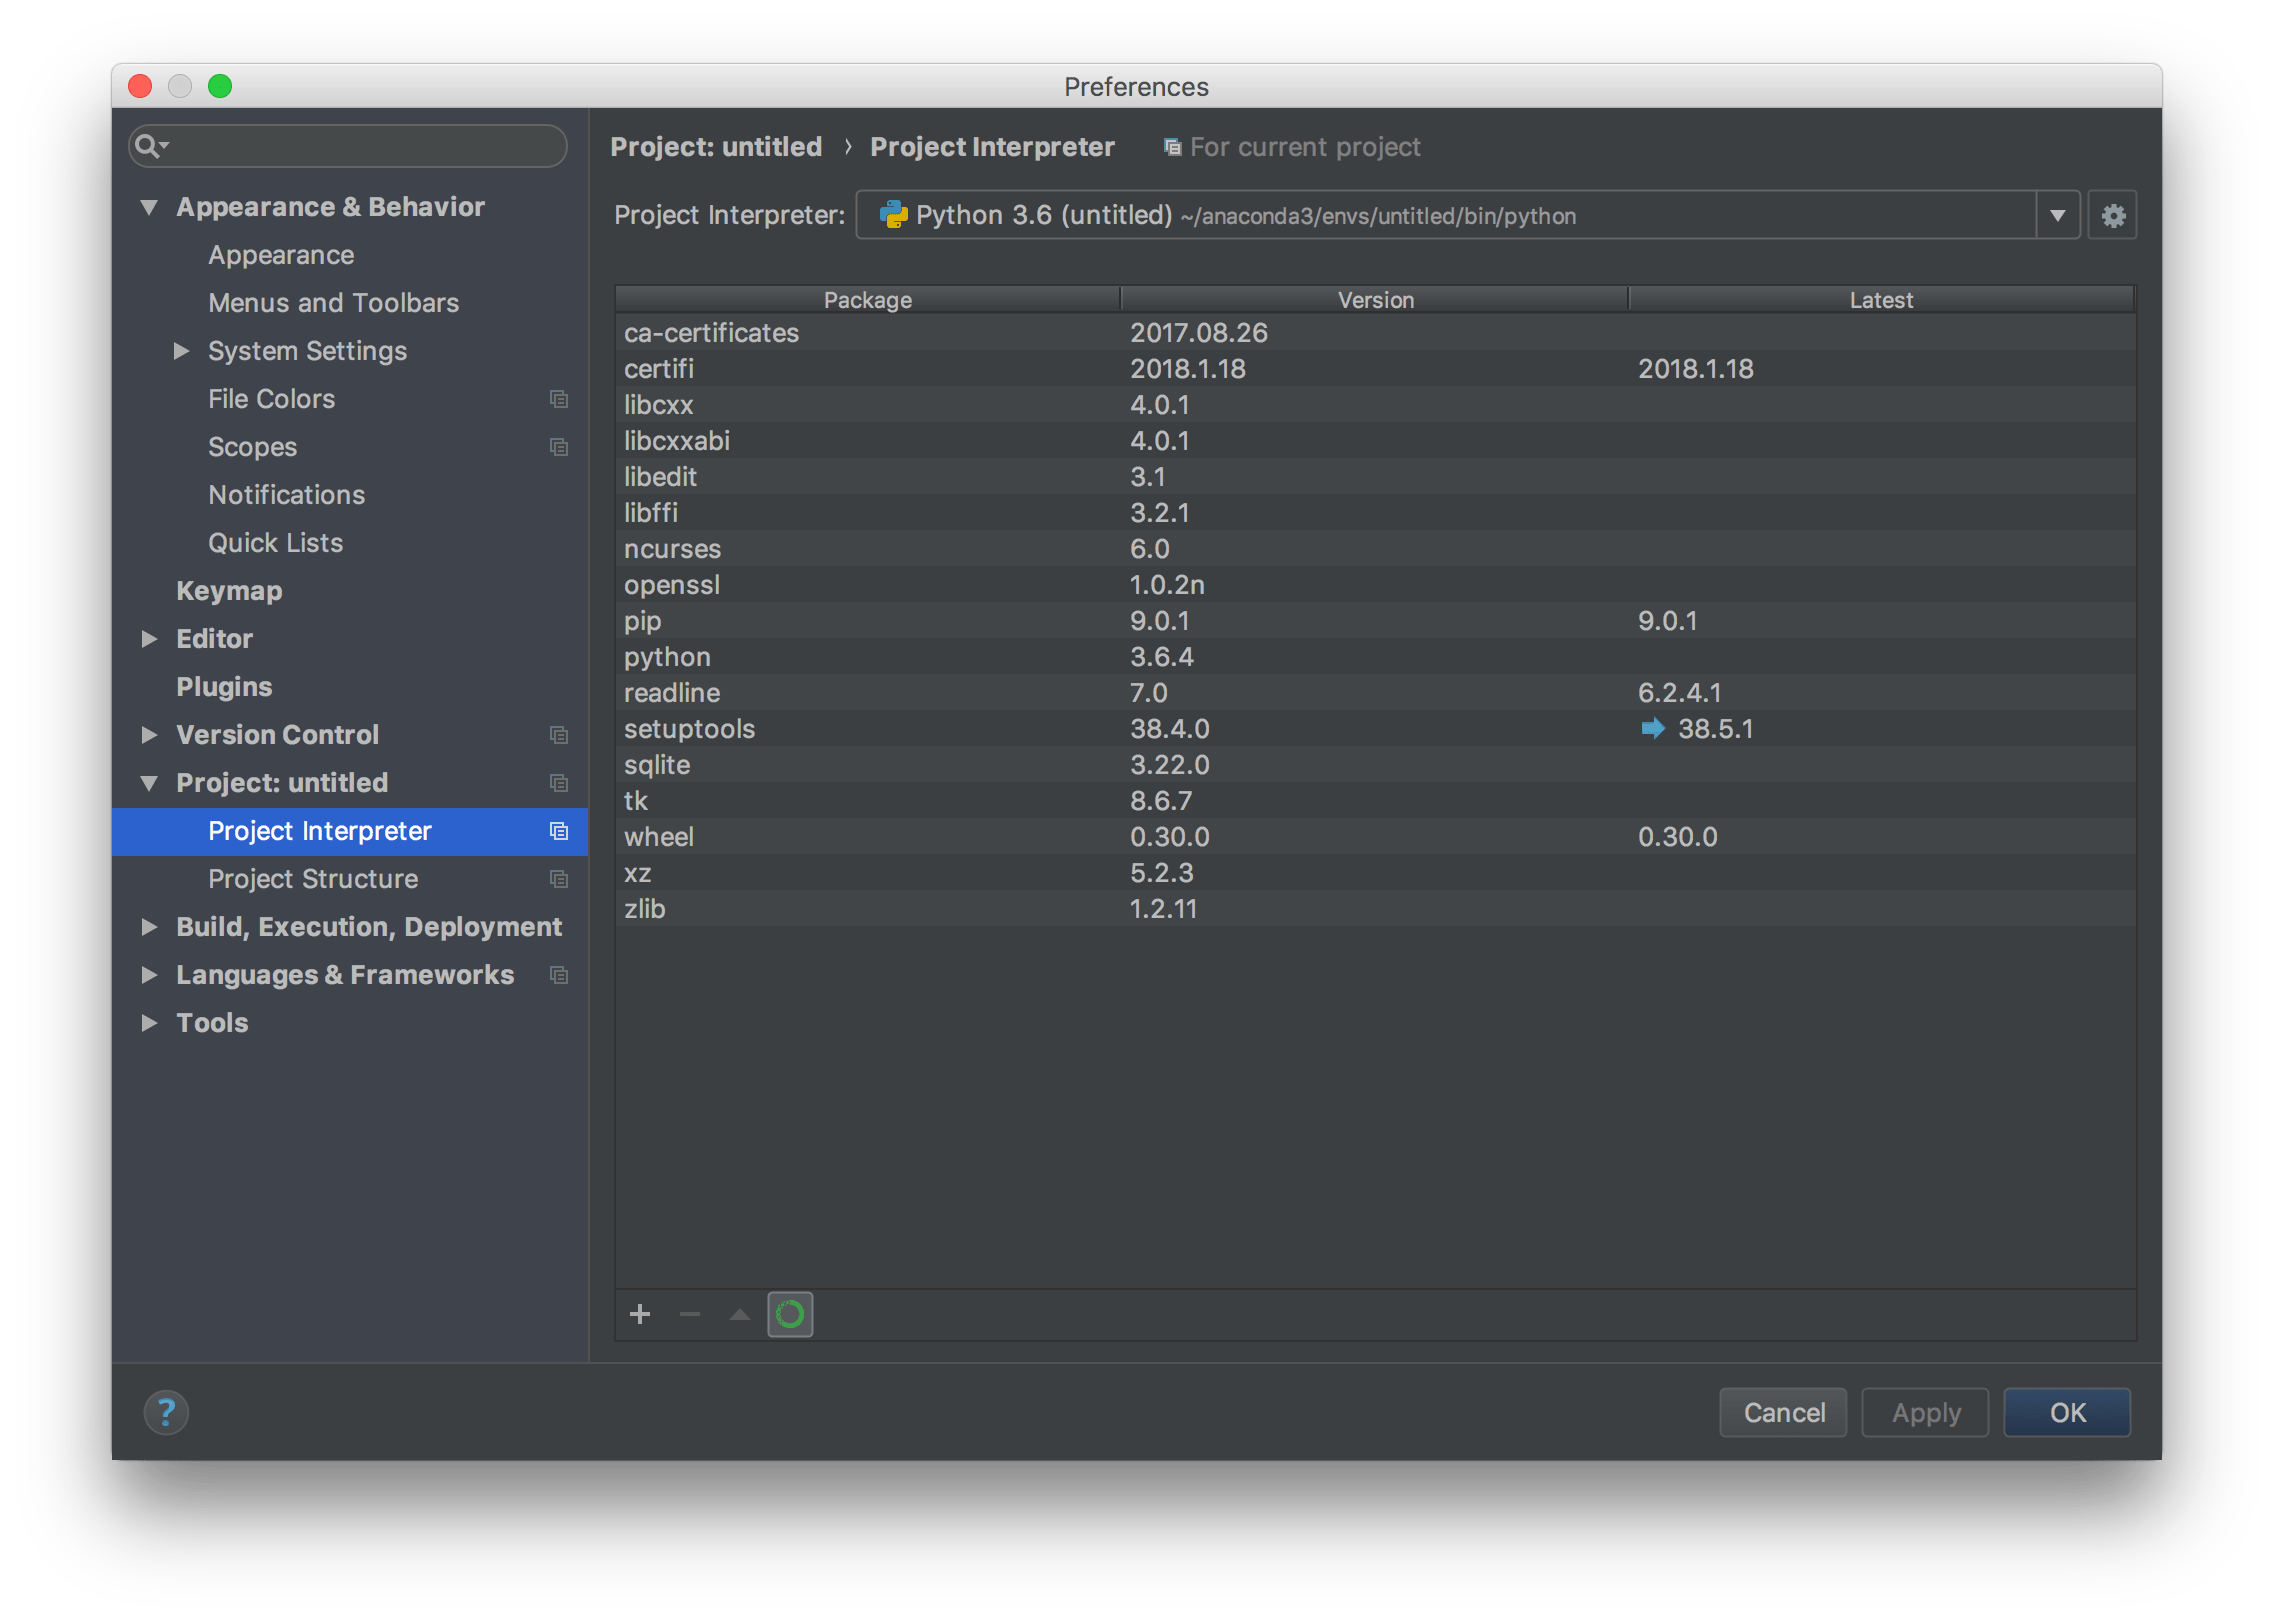Select the Keymap settings entry
The height and width of the screenshot is (1620, 2274).
pyautogui.click(x=229, y=590)
